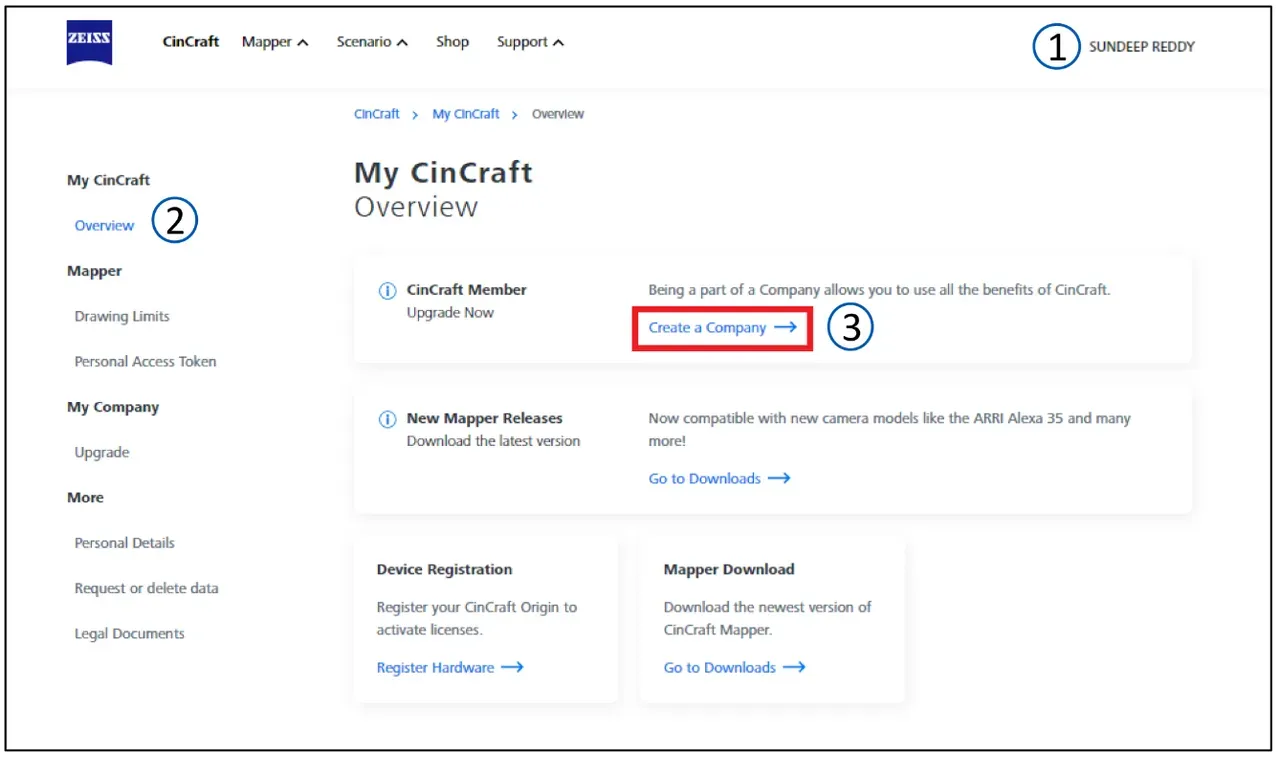Image resolution: width=1280 pixels, height=757 pixels.
Task: Click the Mapper Download card title
Action: [x=729, y=570]
